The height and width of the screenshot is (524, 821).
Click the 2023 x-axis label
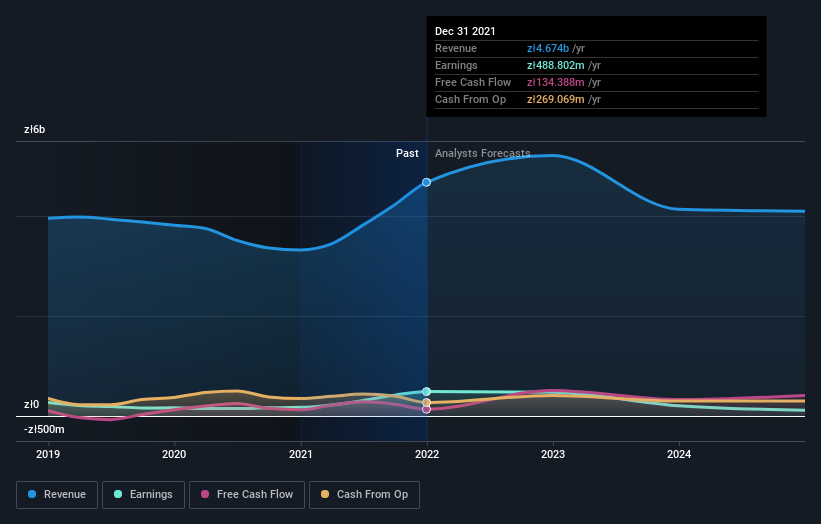(553, 454)
